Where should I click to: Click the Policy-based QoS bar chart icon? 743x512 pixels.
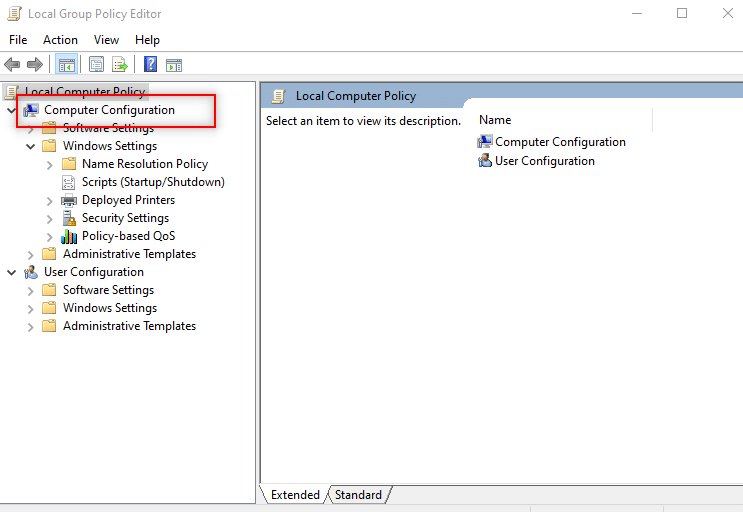pos(69,236)
